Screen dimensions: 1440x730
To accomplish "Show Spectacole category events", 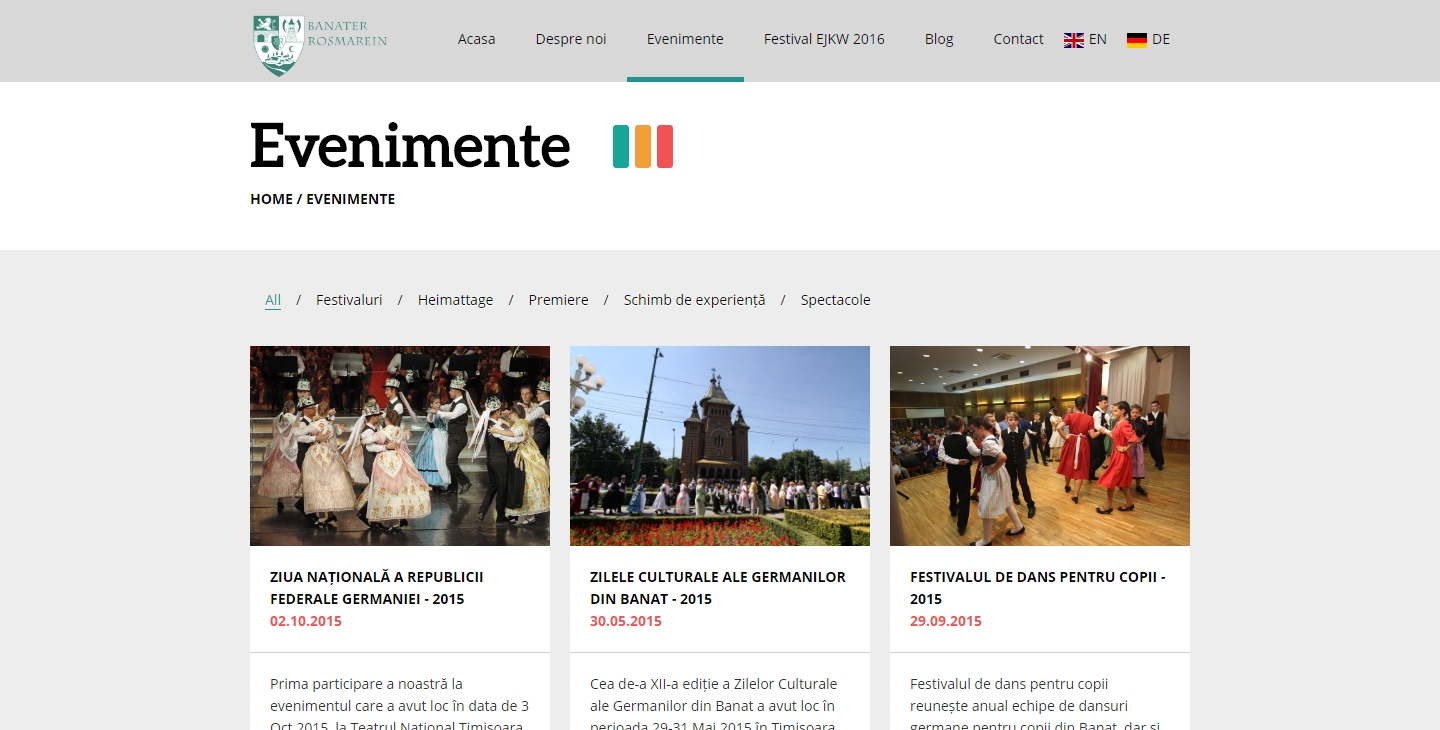I will click(x=835, y=300).
